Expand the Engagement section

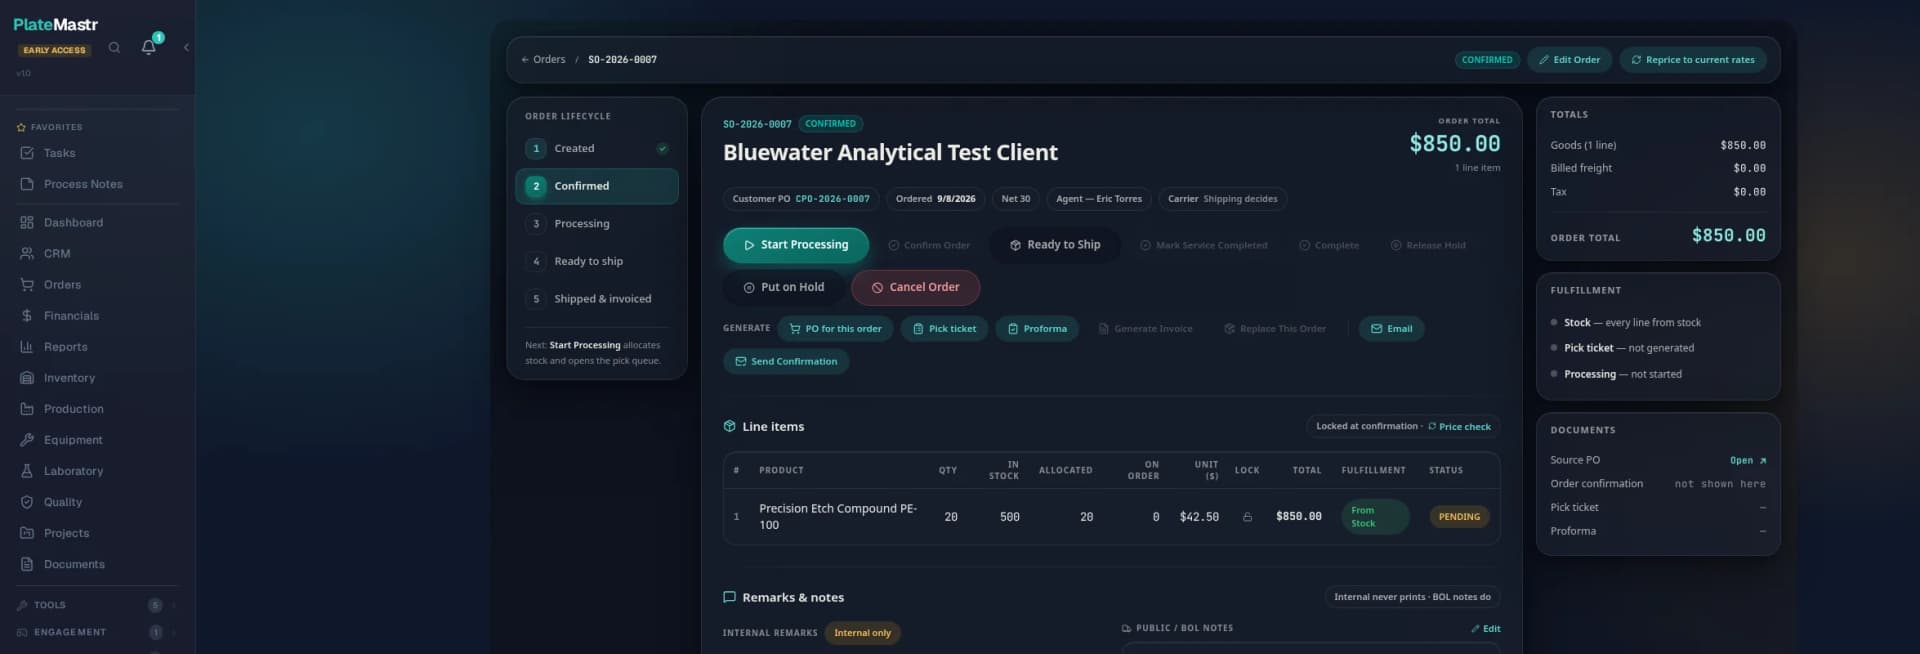click(x=97, y=632)
